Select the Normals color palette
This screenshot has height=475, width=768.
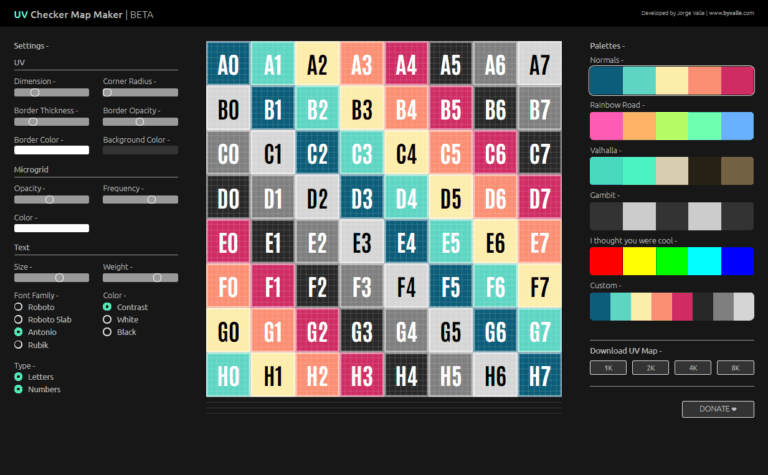[671, 80]
